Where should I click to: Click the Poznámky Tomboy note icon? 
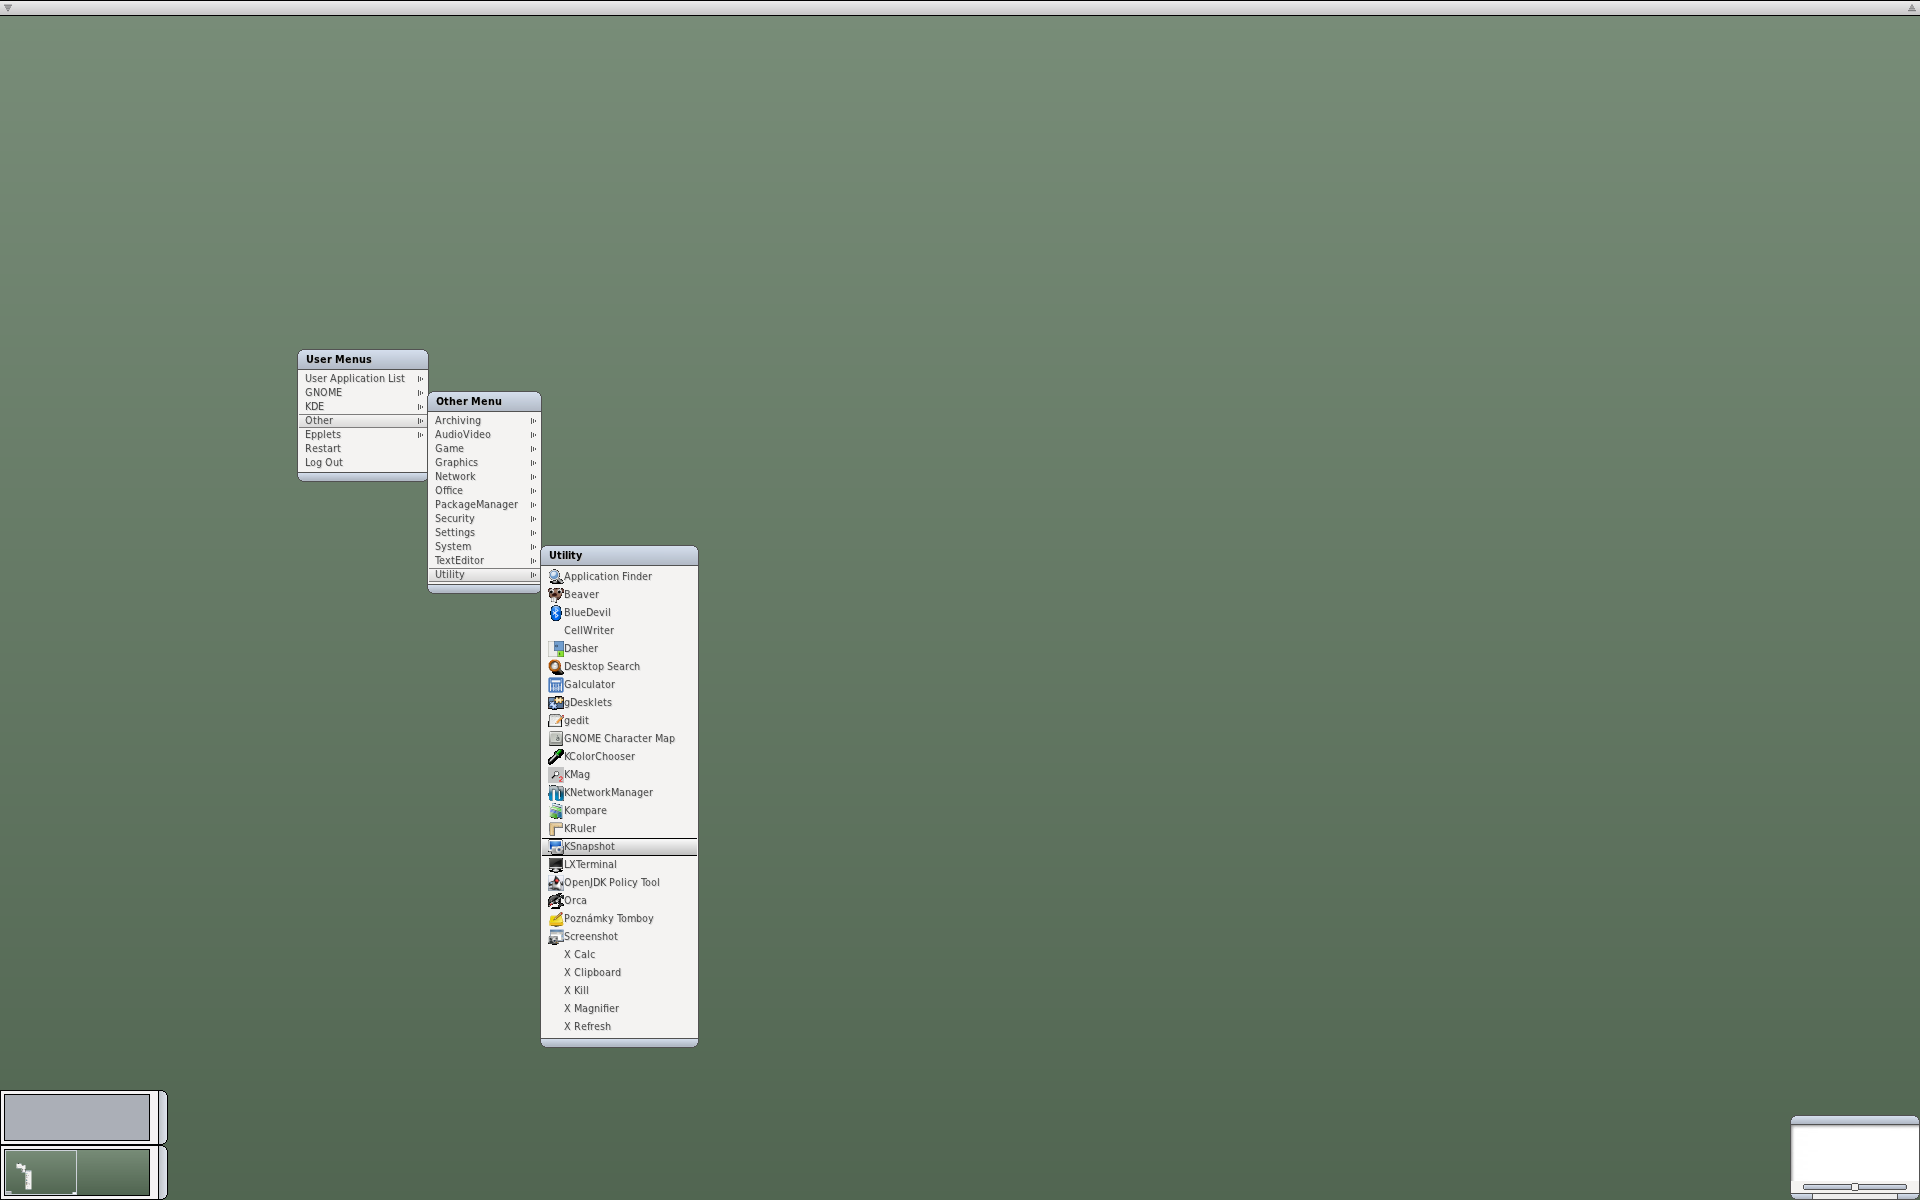(x=555, y=919)
